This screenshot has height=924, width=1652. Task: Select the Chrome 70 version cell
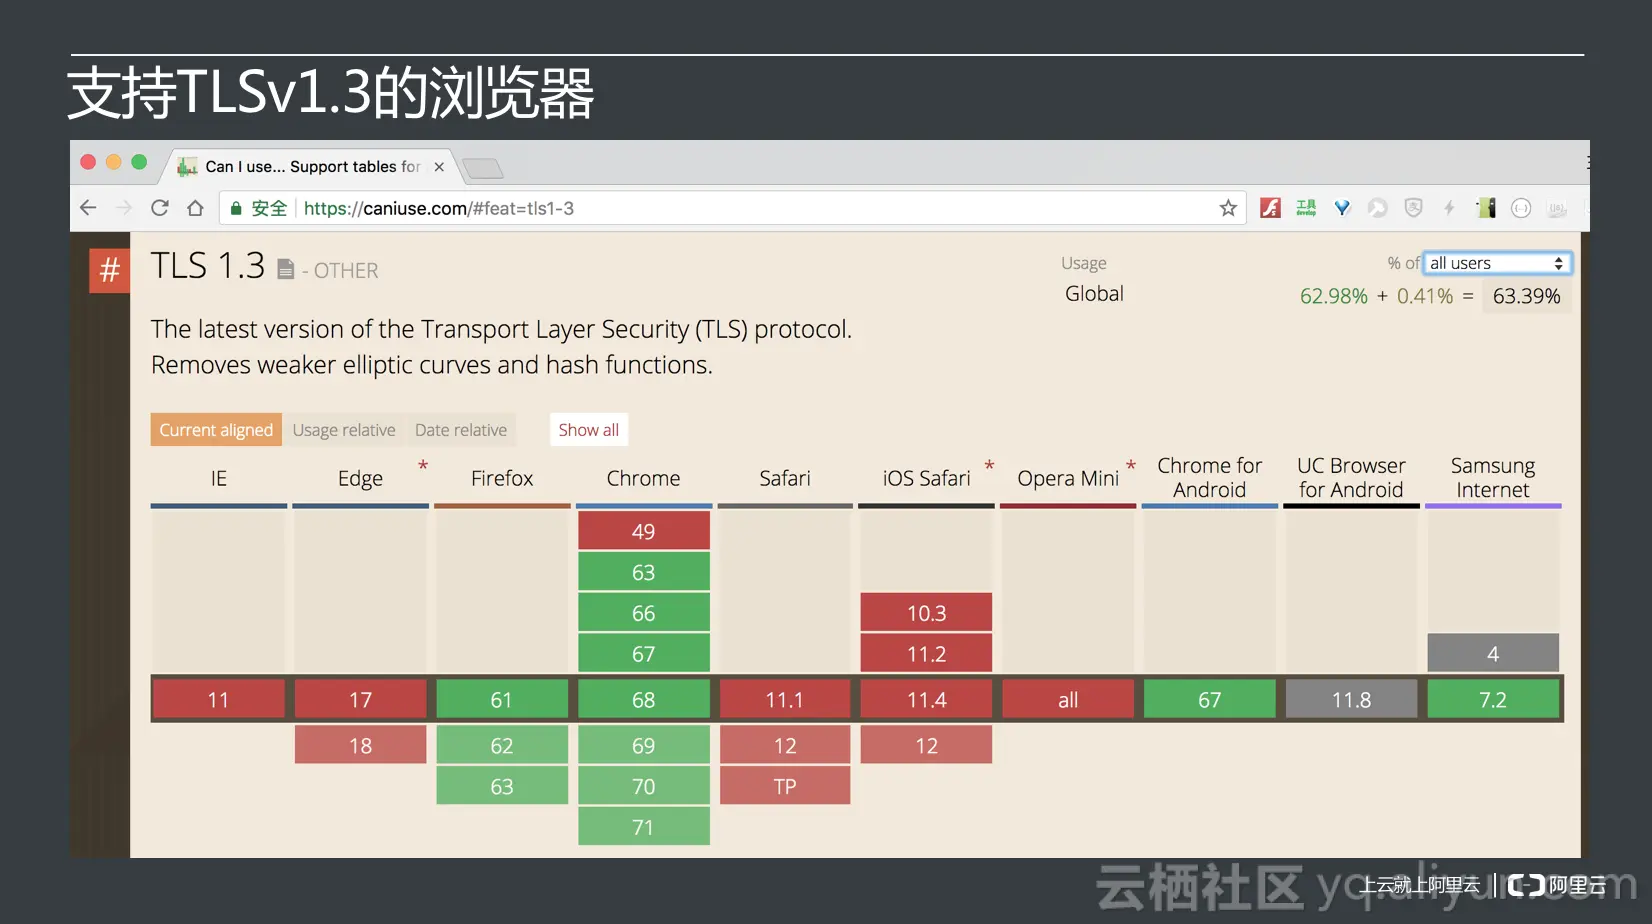tap(644, 786)
